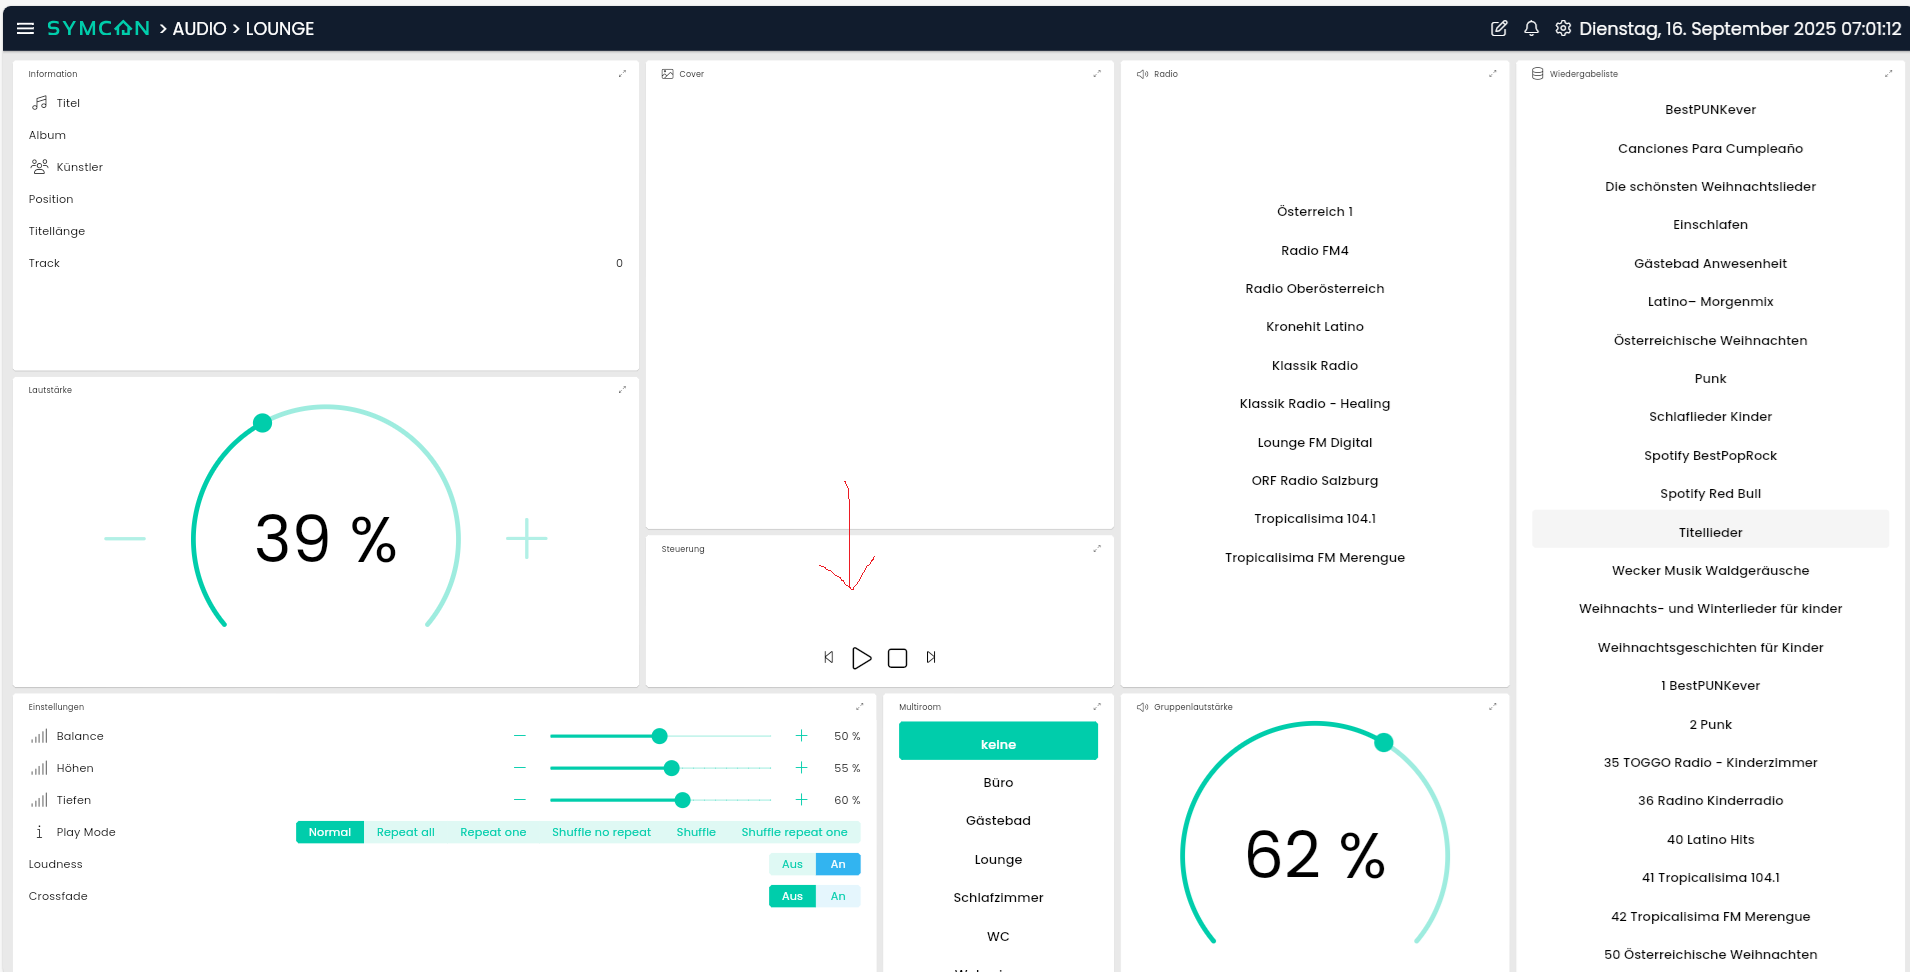
Task: Open settings gear in top bar
Action: click(x=1562, y=29)
